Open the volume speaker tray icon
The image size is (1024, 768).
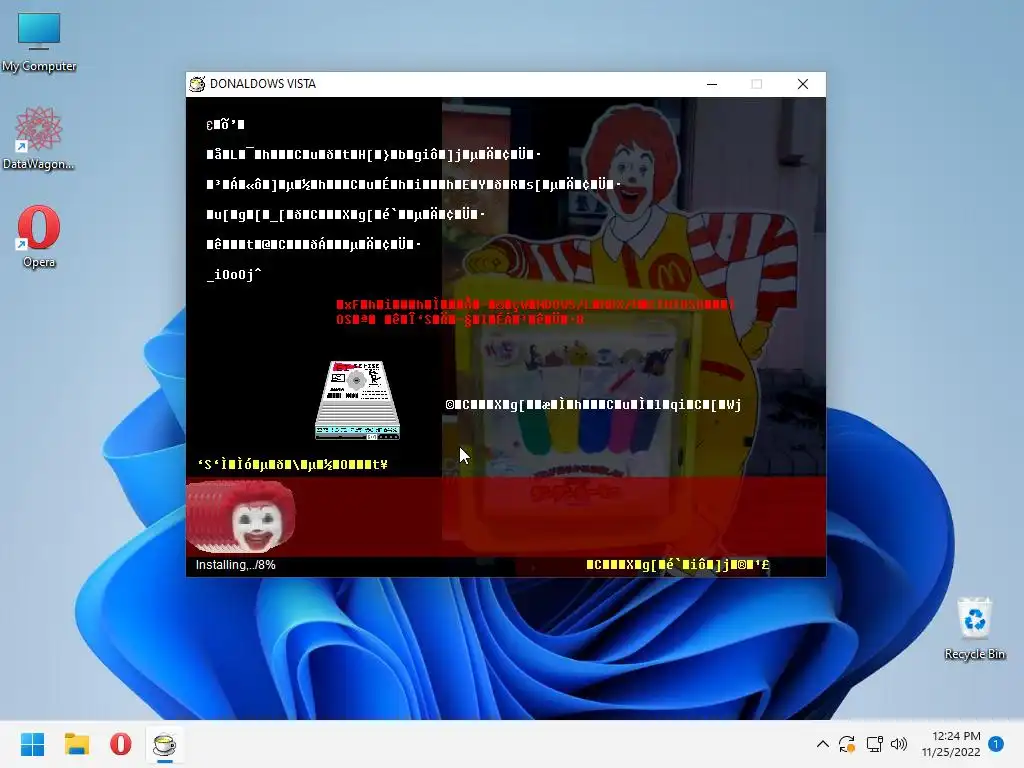[x=899, y=744]
